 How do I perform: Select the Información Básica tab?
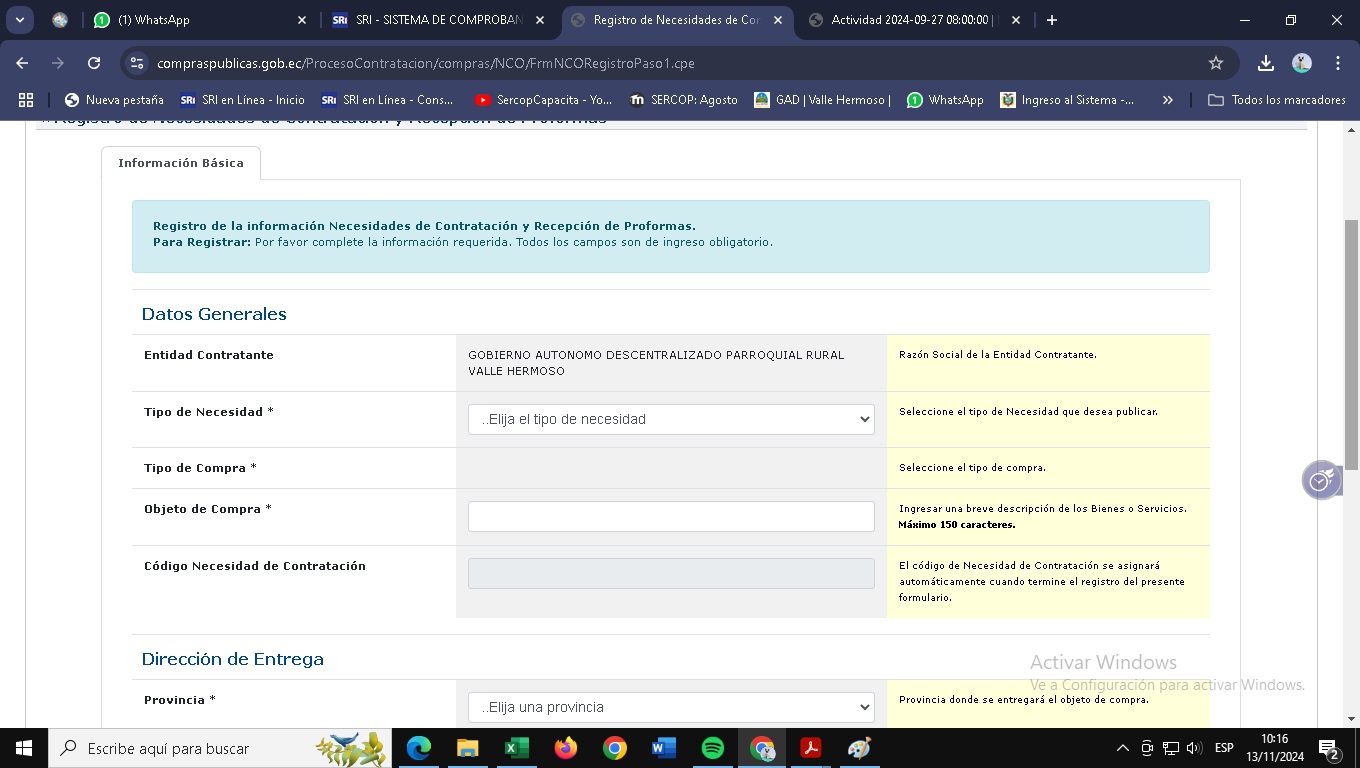[181, 163]
